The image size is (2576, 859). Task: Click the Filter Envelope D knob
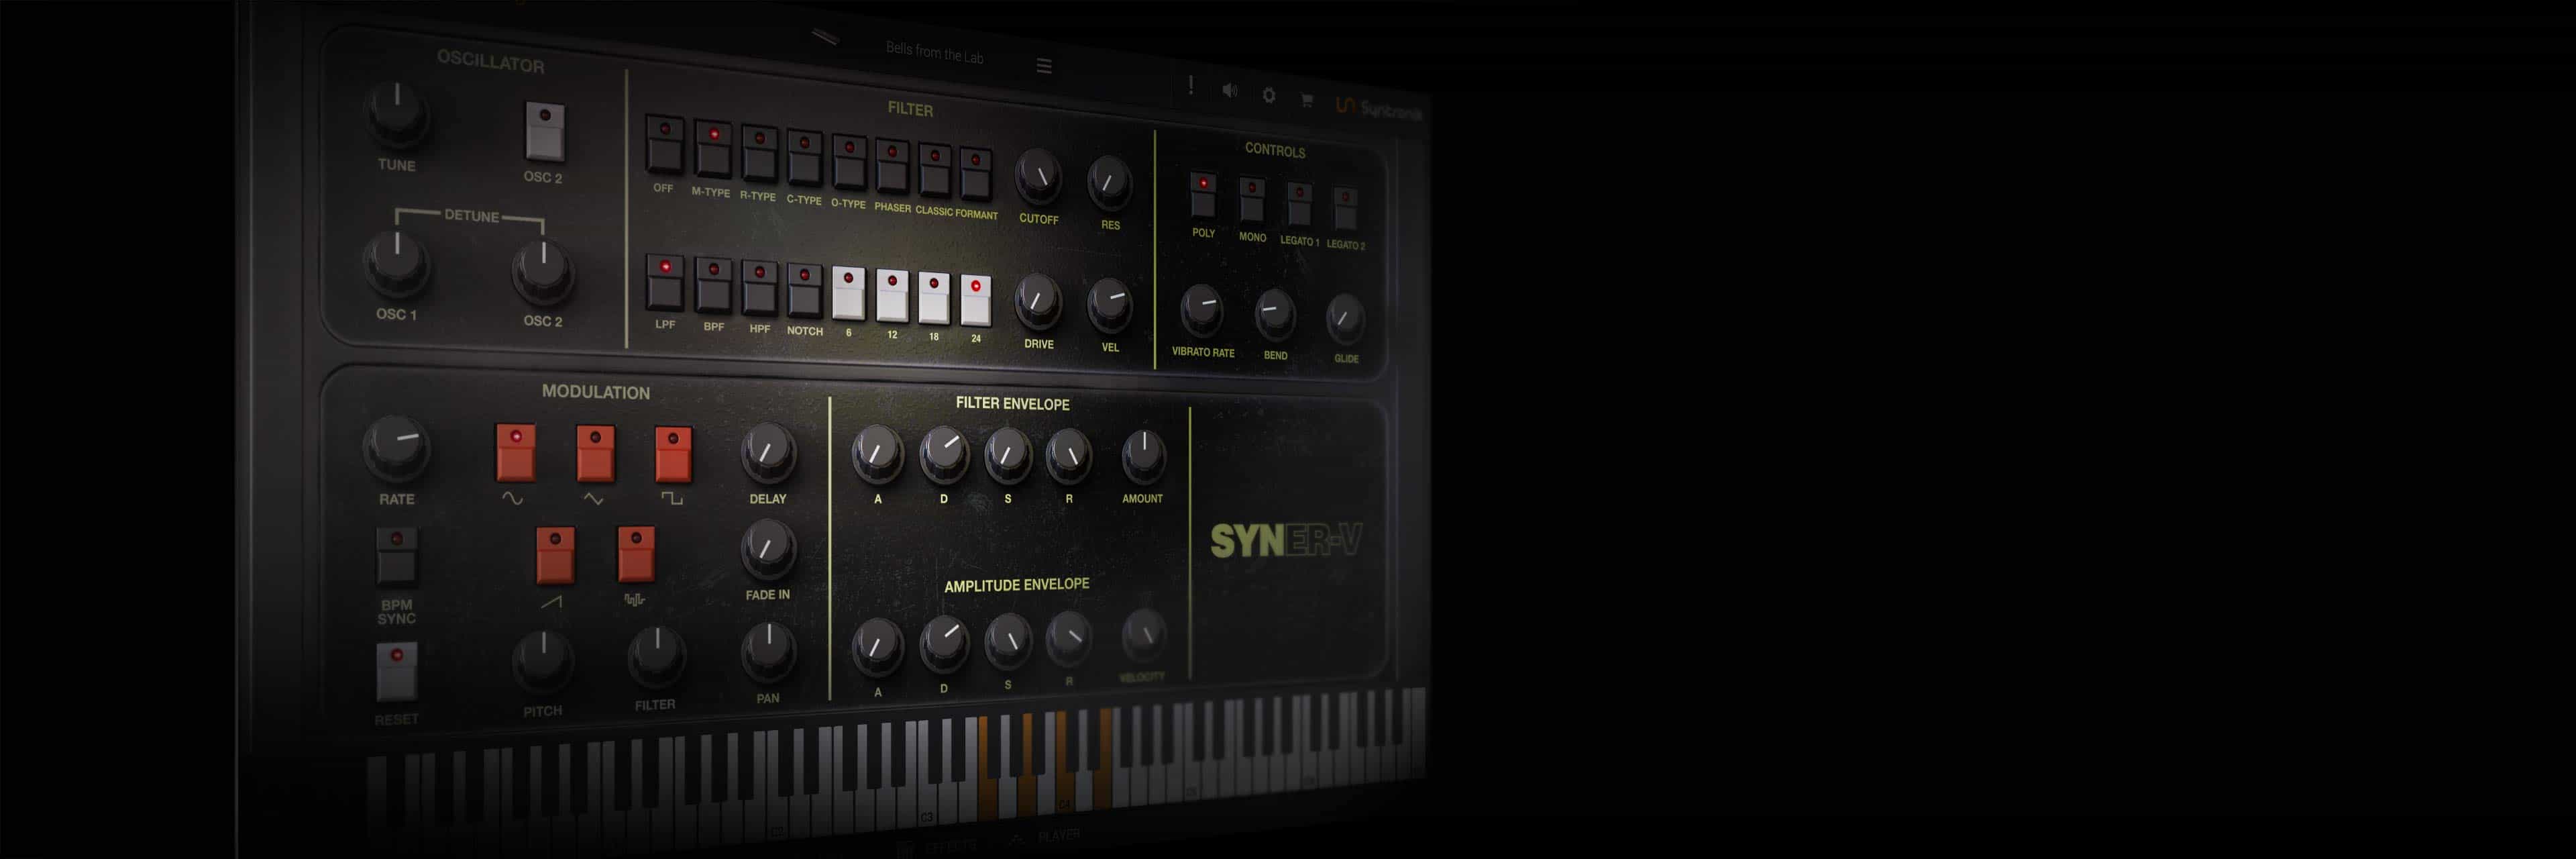943,454
